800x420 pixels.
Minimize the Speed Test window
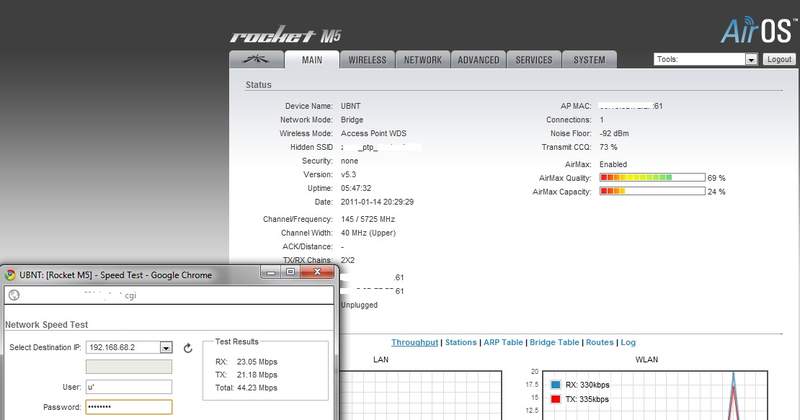tap(271, 272)
